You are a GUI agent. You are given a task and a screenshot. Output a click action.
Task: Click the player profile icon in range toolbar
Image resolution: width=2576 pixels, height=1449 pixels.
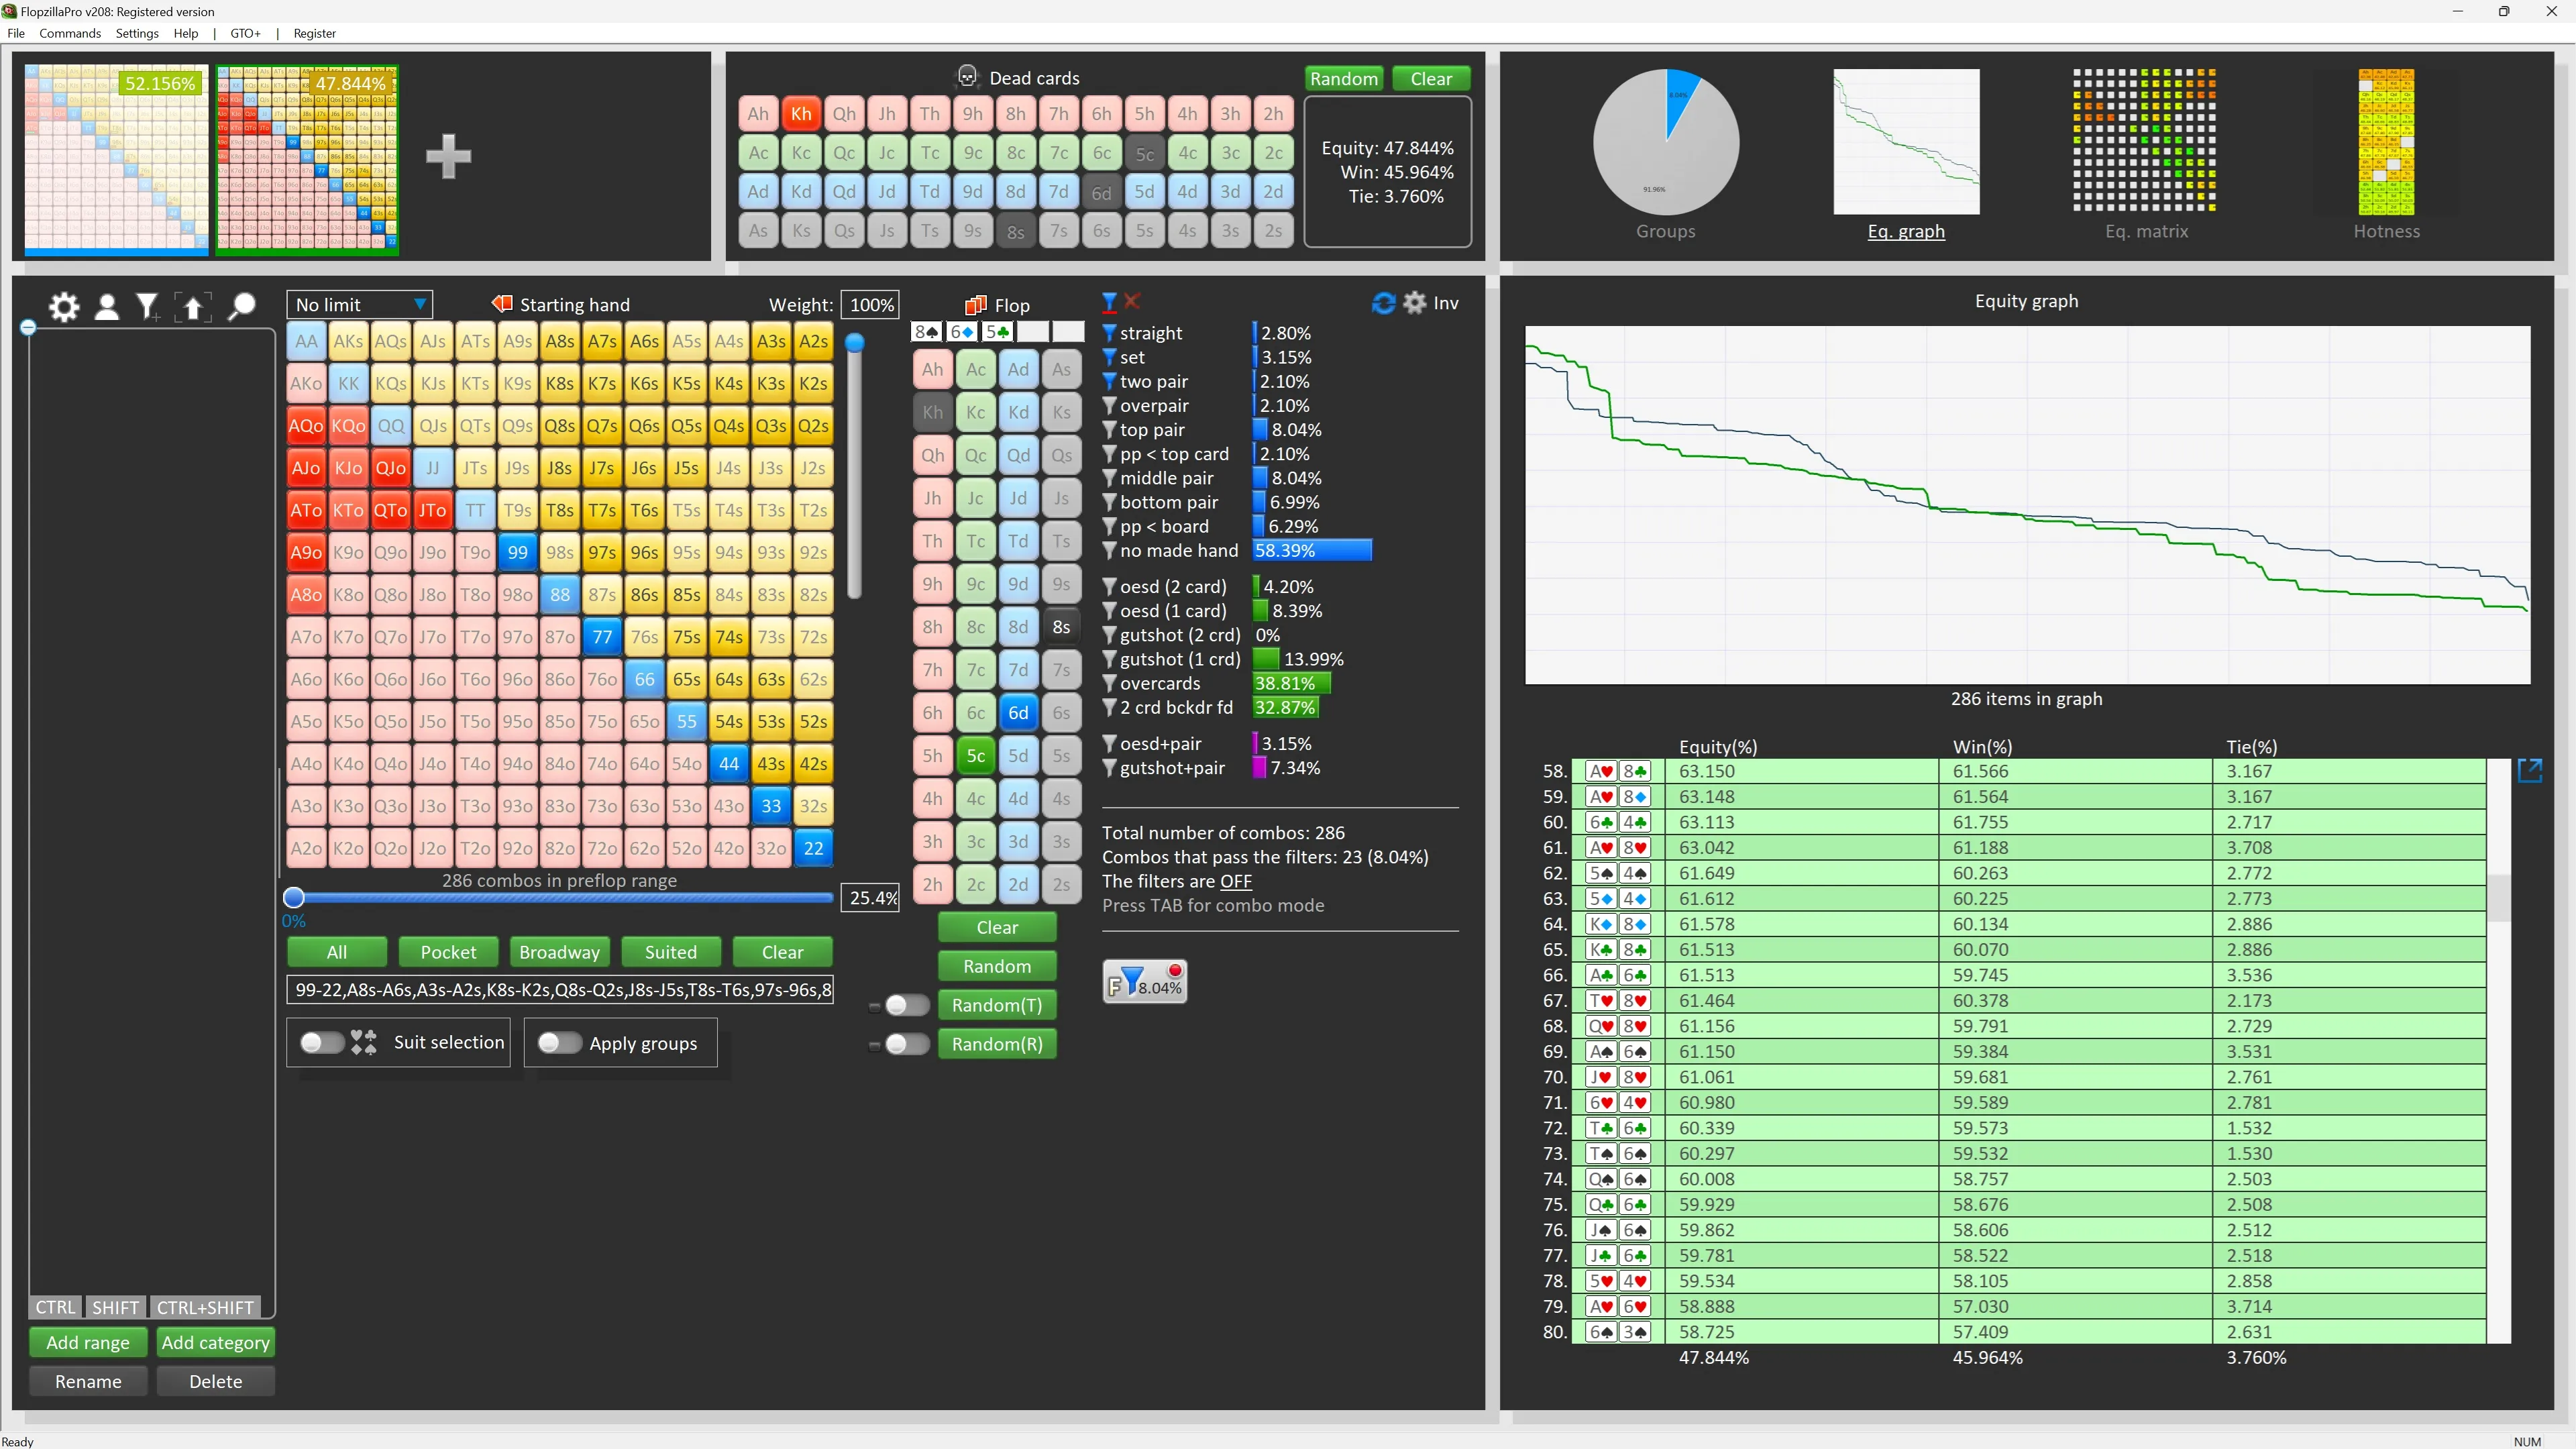[x=107, y=306]
